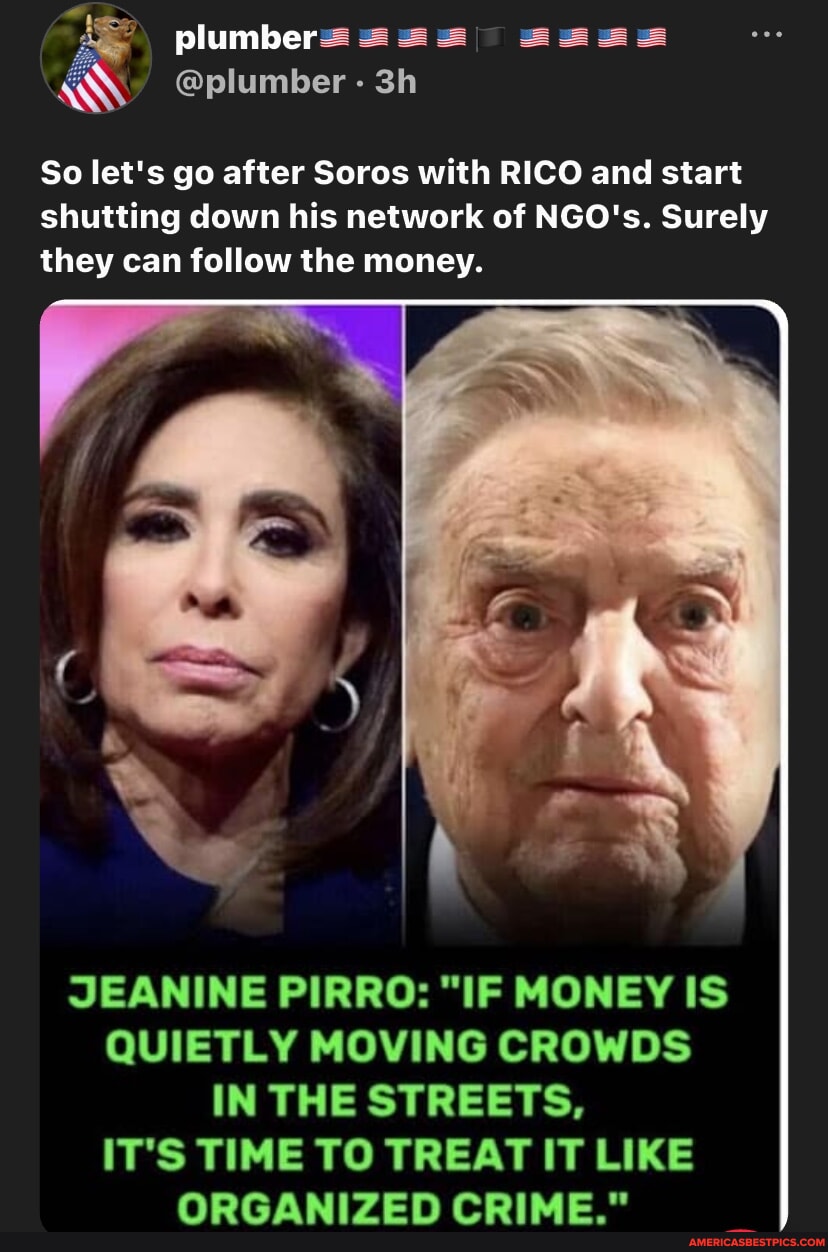Viewport: 828px width, 1252px height.
Task: Click the squirrel-with-flag profile avatar
Action: (x=95, y=56)
